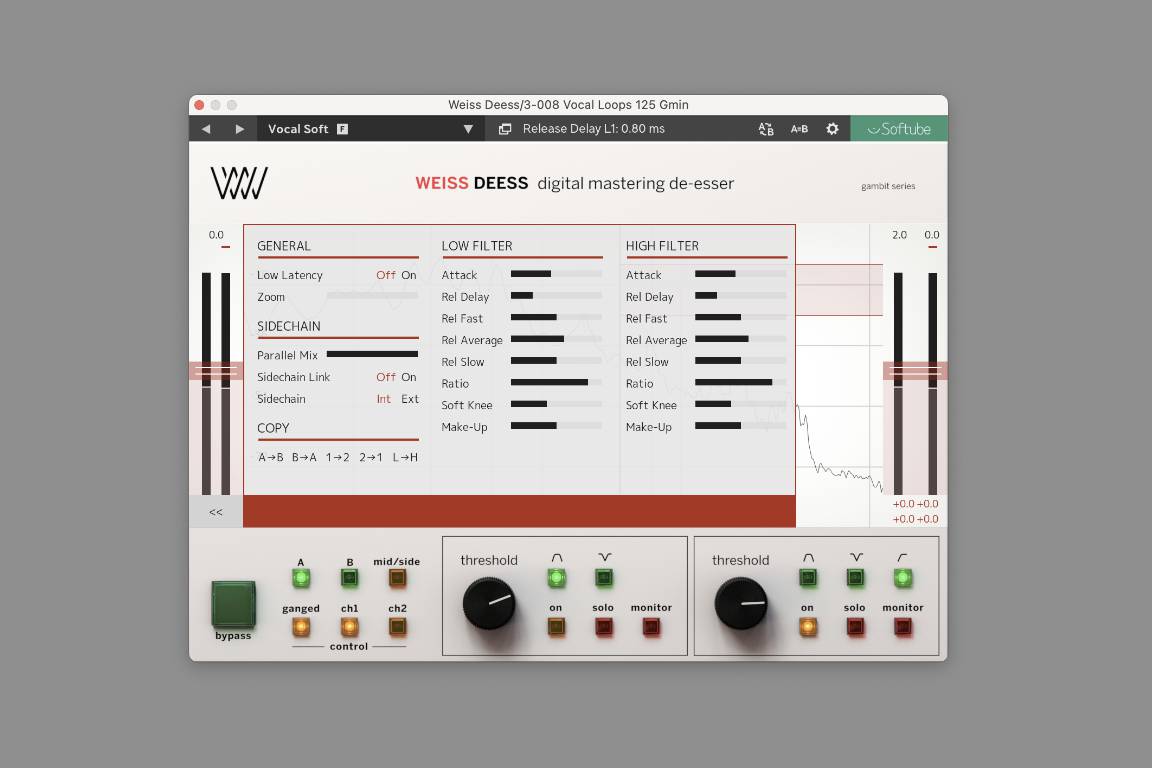Click the A=B copy icon

coord(799,129)
